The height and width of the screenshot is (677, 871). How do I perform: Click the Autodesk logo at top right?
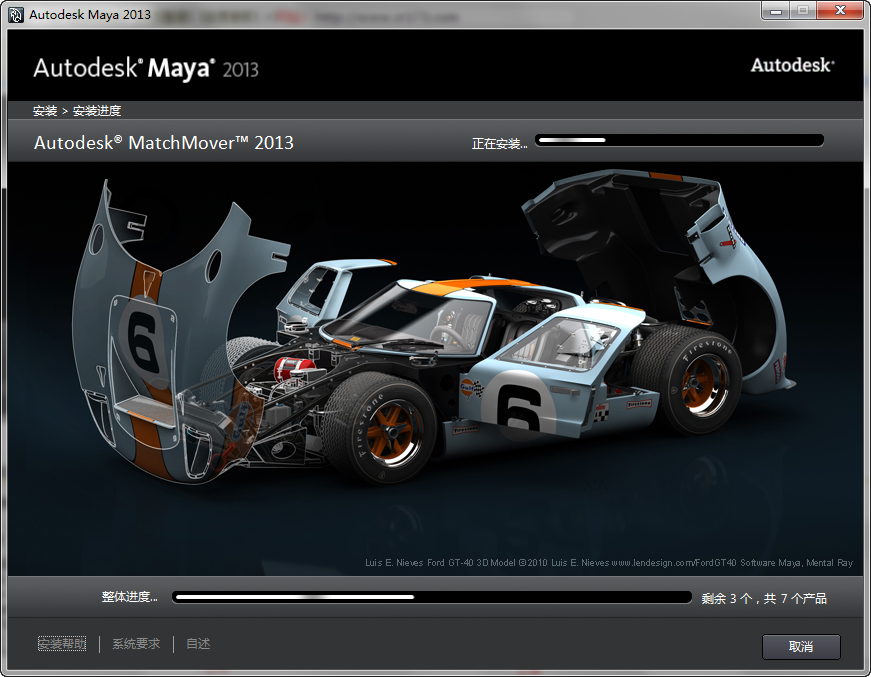(793, 66)
